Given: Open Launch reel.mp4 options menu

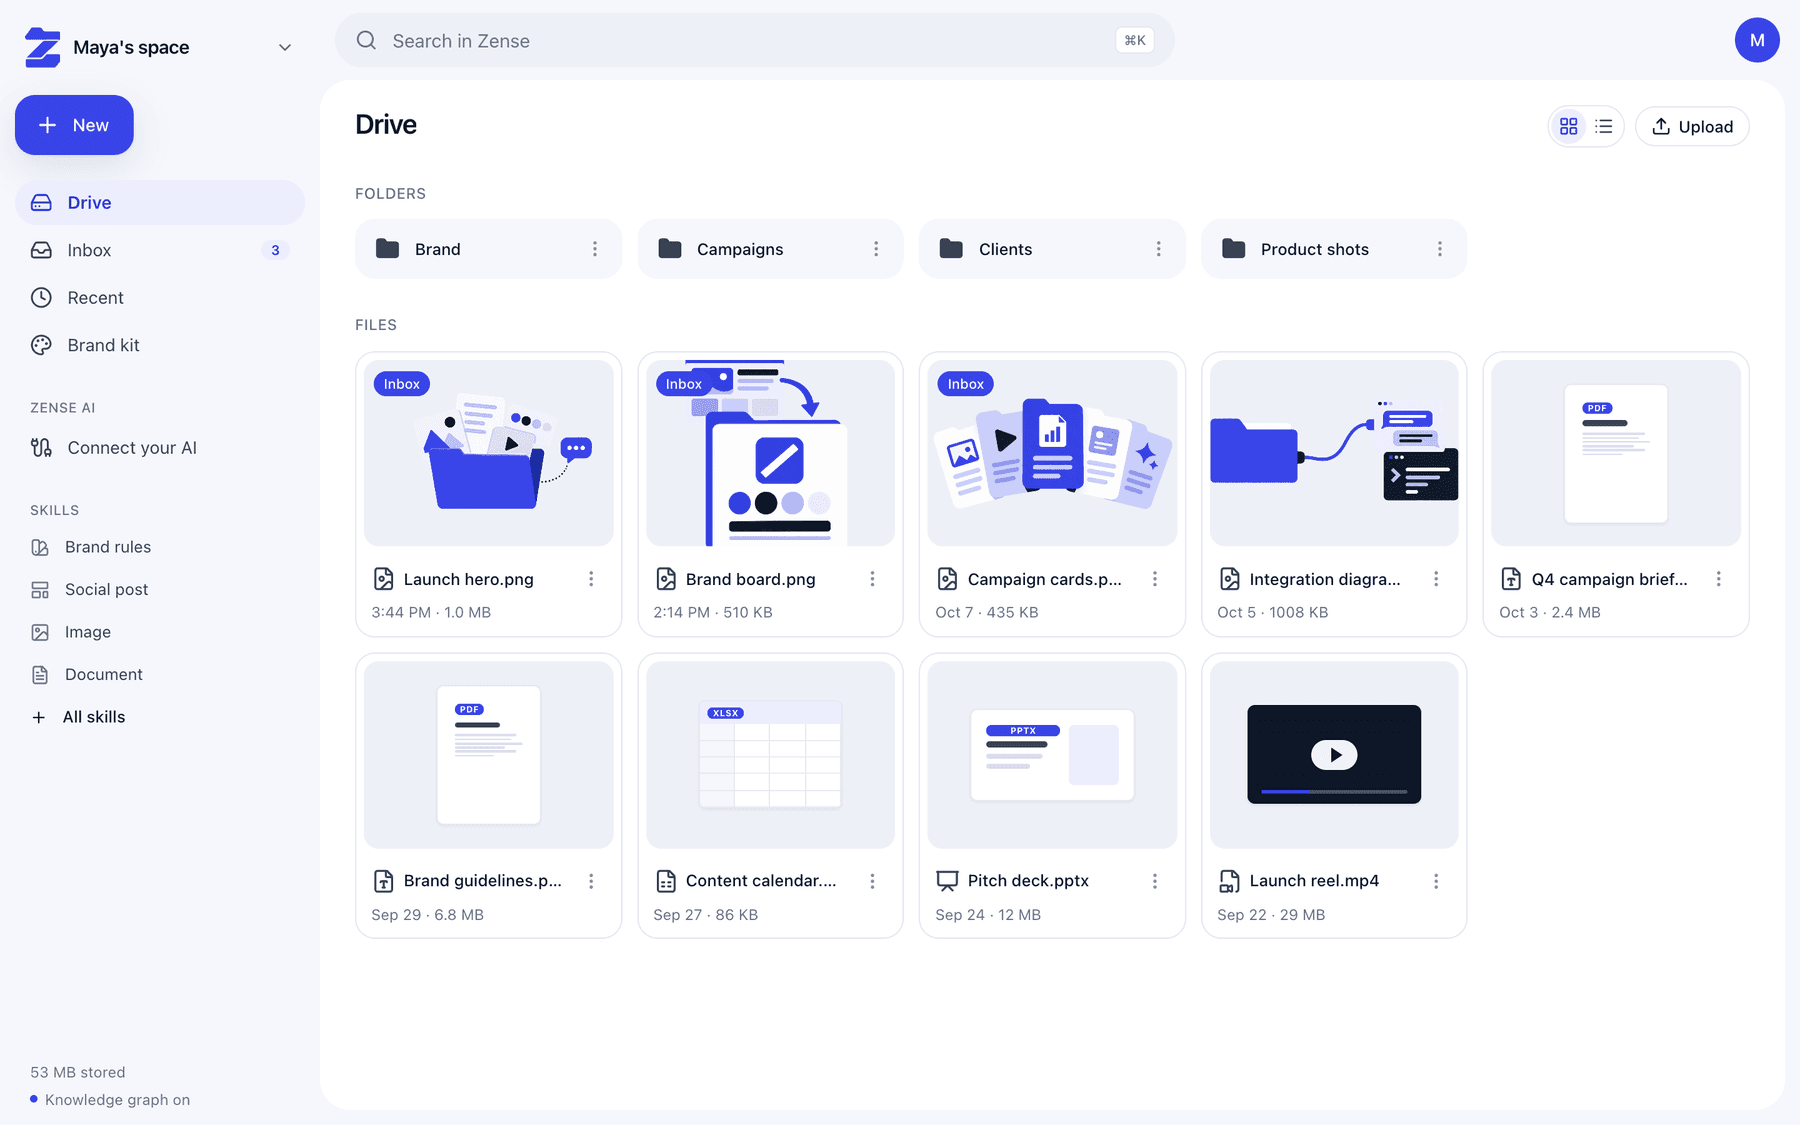Looking at the screenshot, I should (x=1436, y=881).
